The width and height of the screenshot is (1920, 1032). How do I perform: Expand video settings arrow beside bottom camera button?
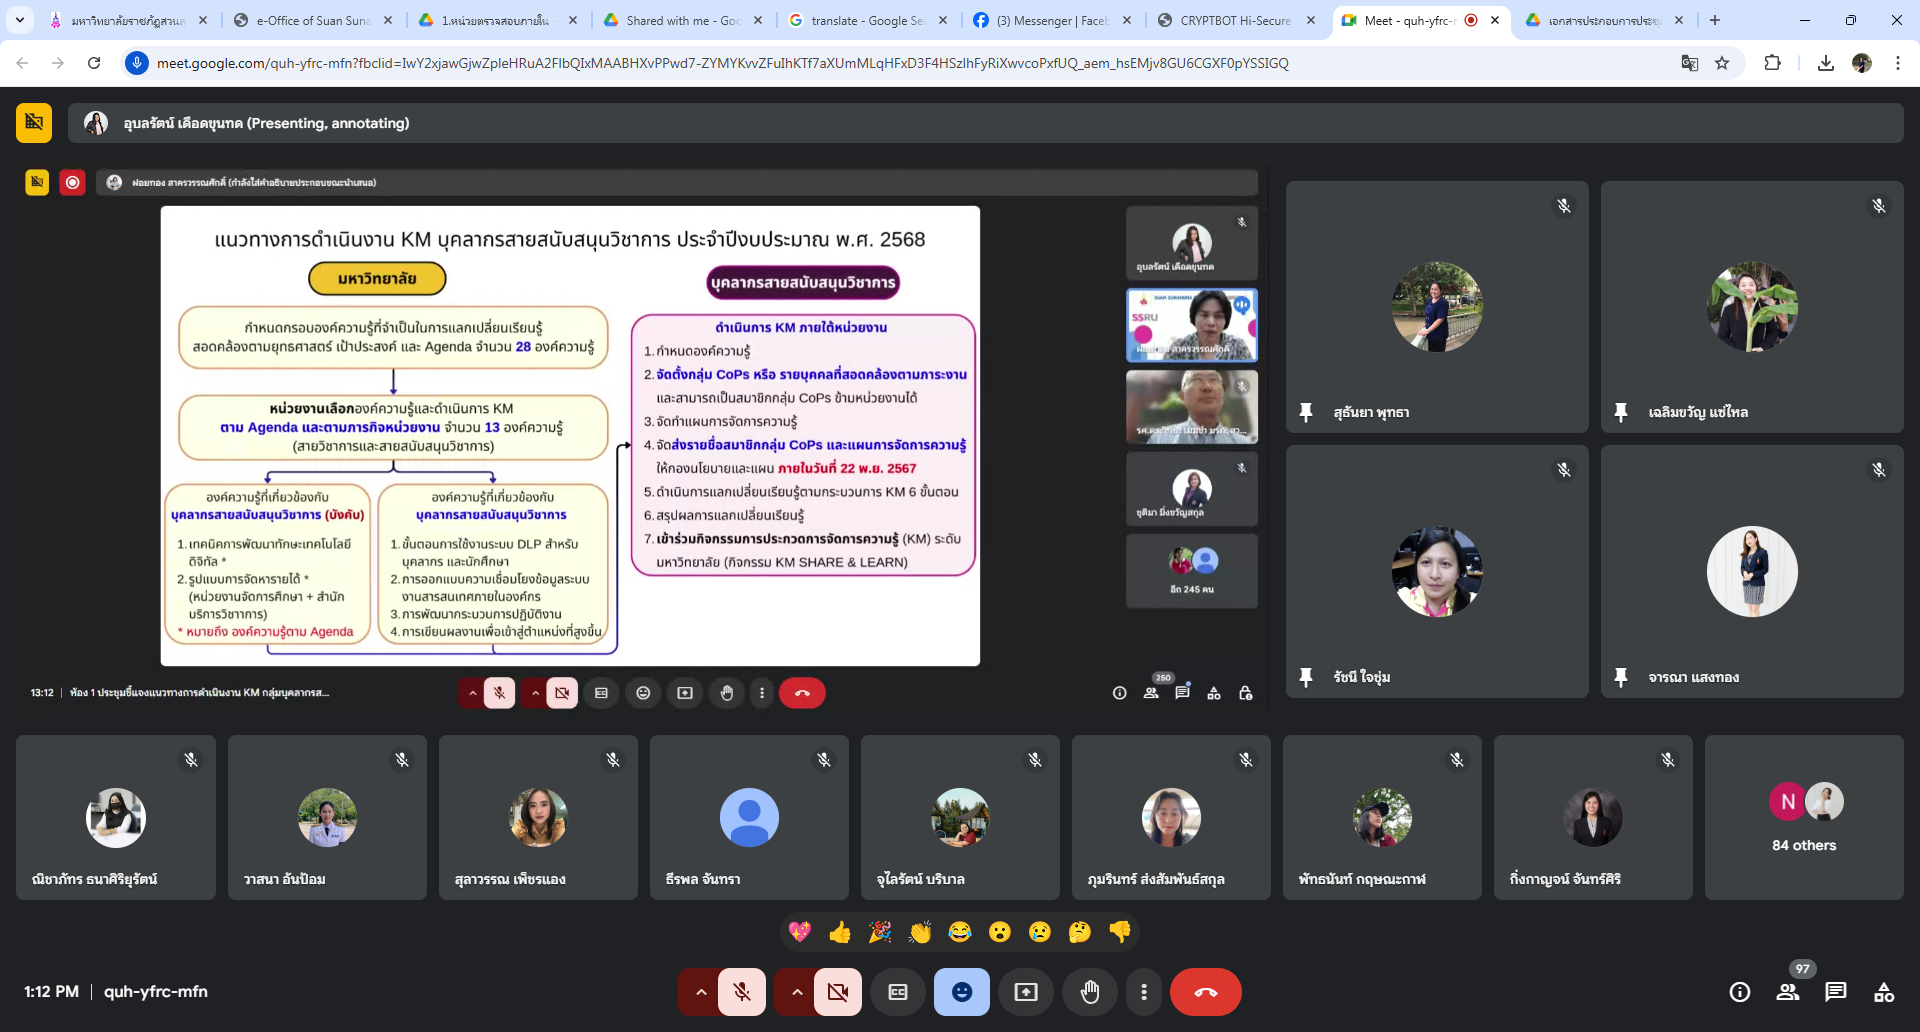[x=797, y=992]
